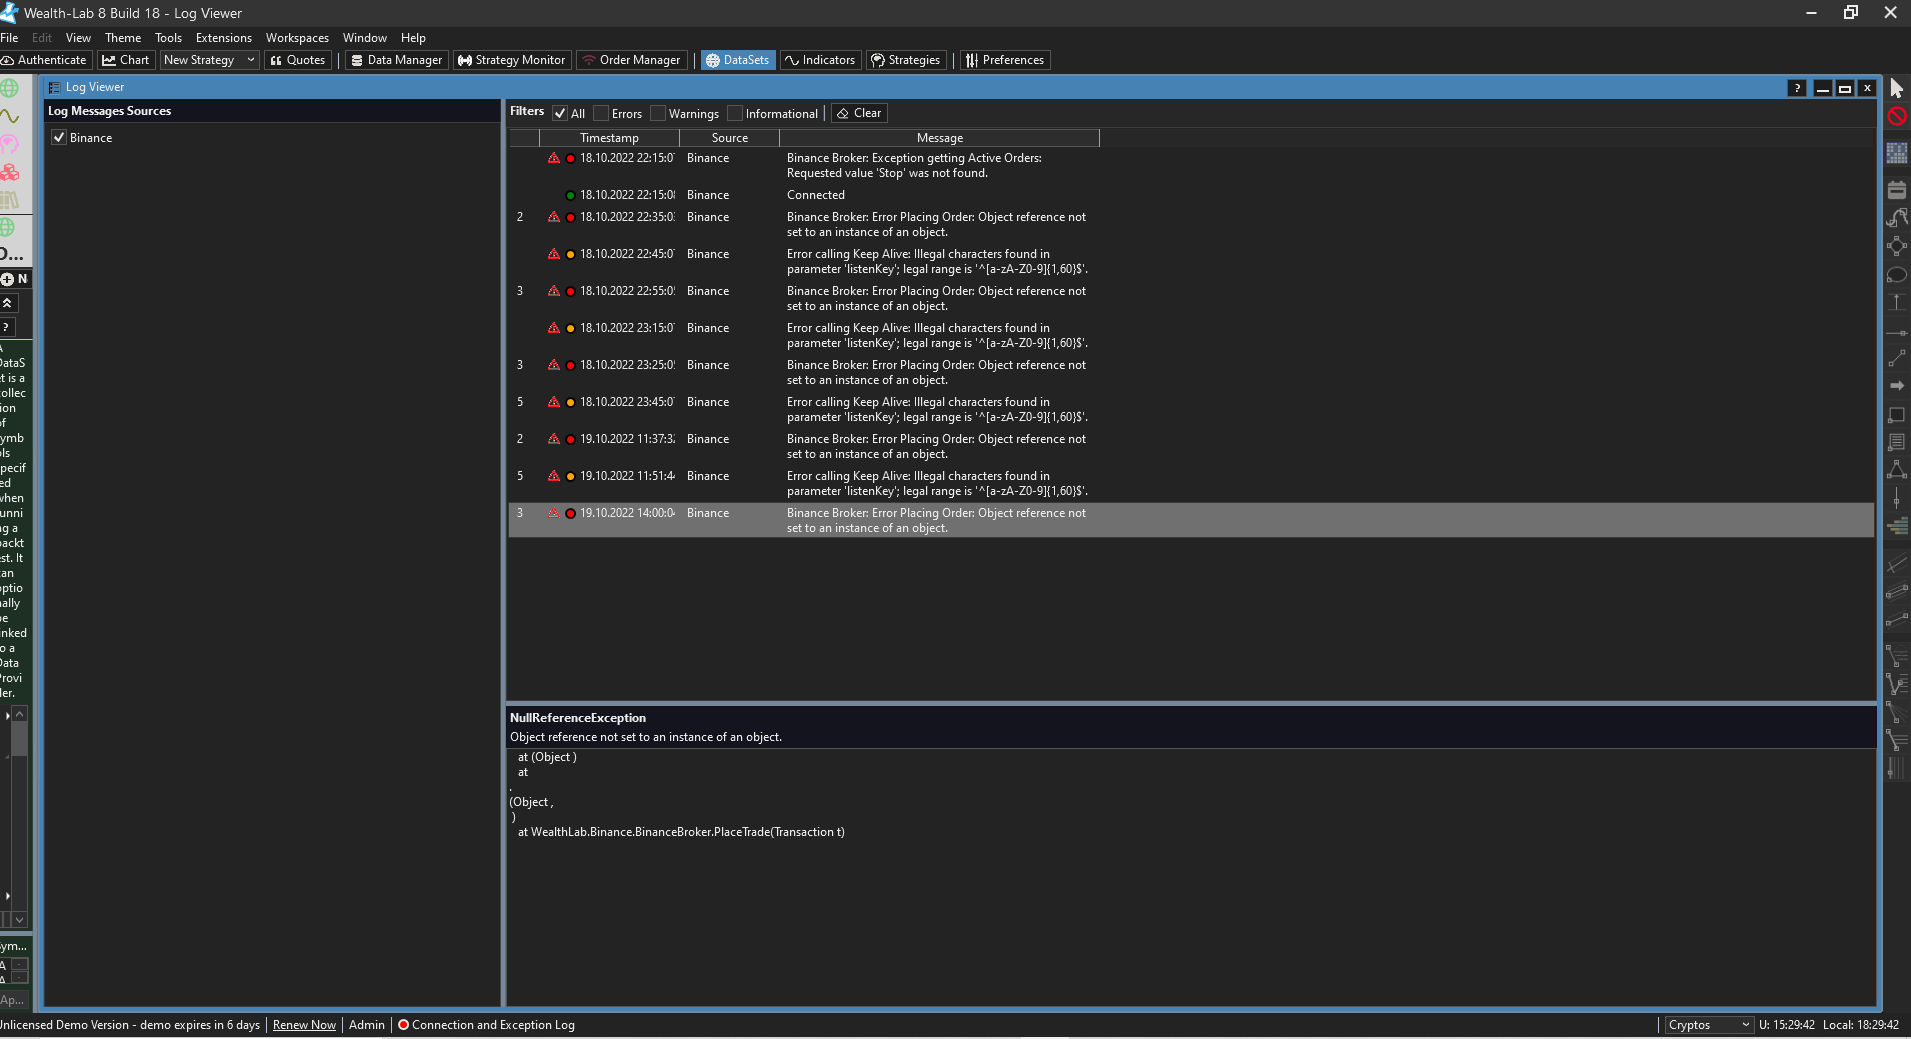Click the Renew Now link

pyautogui.click(x=304, y=1025)
